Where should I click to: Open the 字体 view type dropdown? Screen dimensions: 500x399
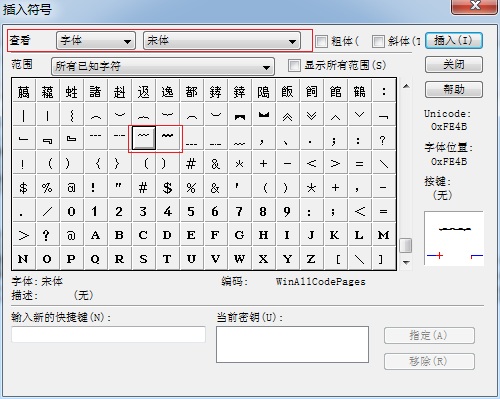click(x=96, y=41)
